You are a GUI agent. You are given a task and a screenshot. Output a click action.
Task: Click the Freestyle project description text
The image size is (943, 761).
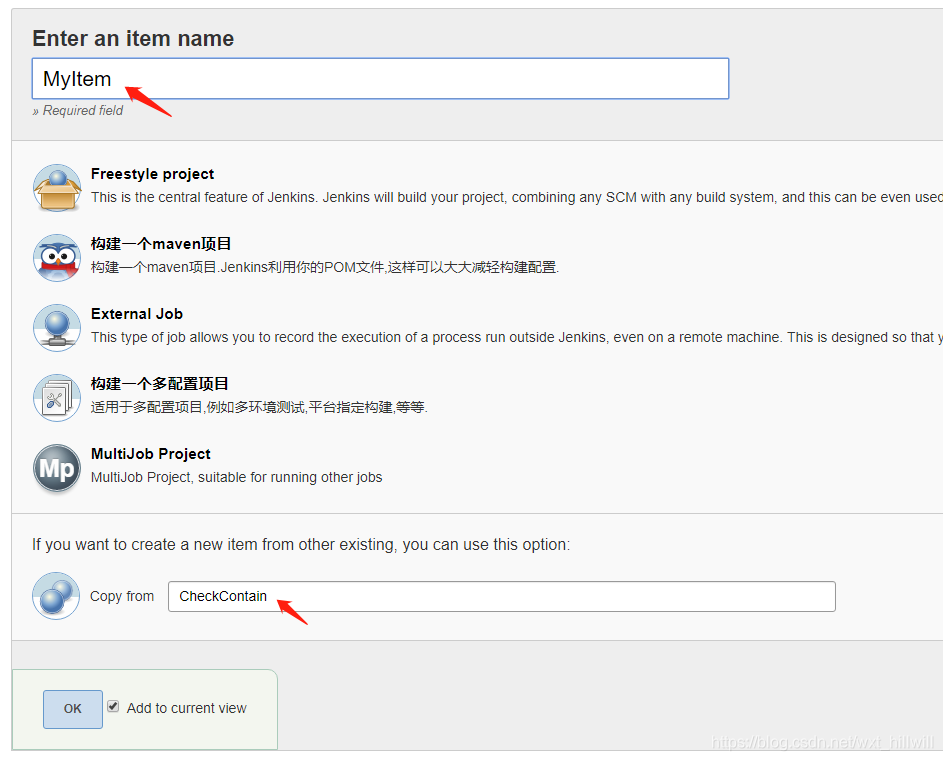[517, 197]
